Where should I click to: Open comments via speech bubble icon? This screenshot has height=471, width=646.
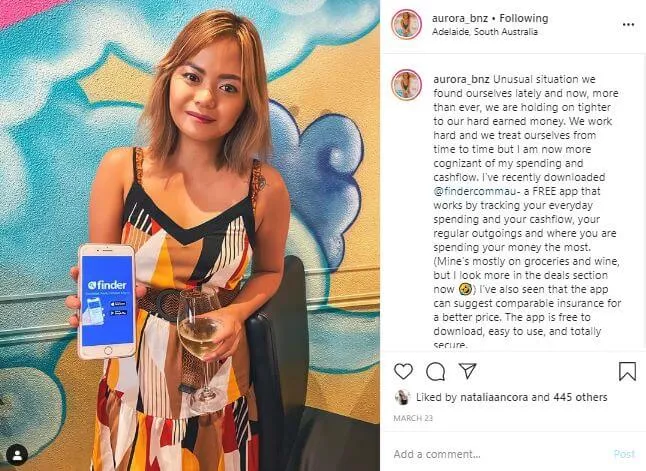coord(435,372)
